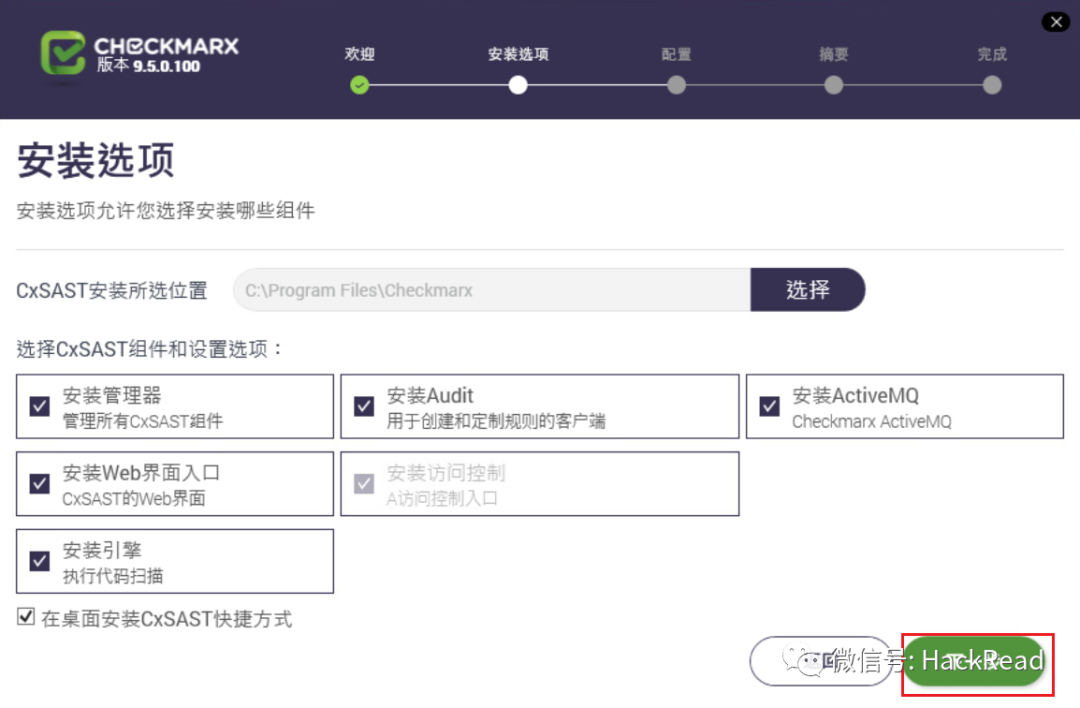
Task: Jump to the 完成 step marker
Action: pos(992,85)
